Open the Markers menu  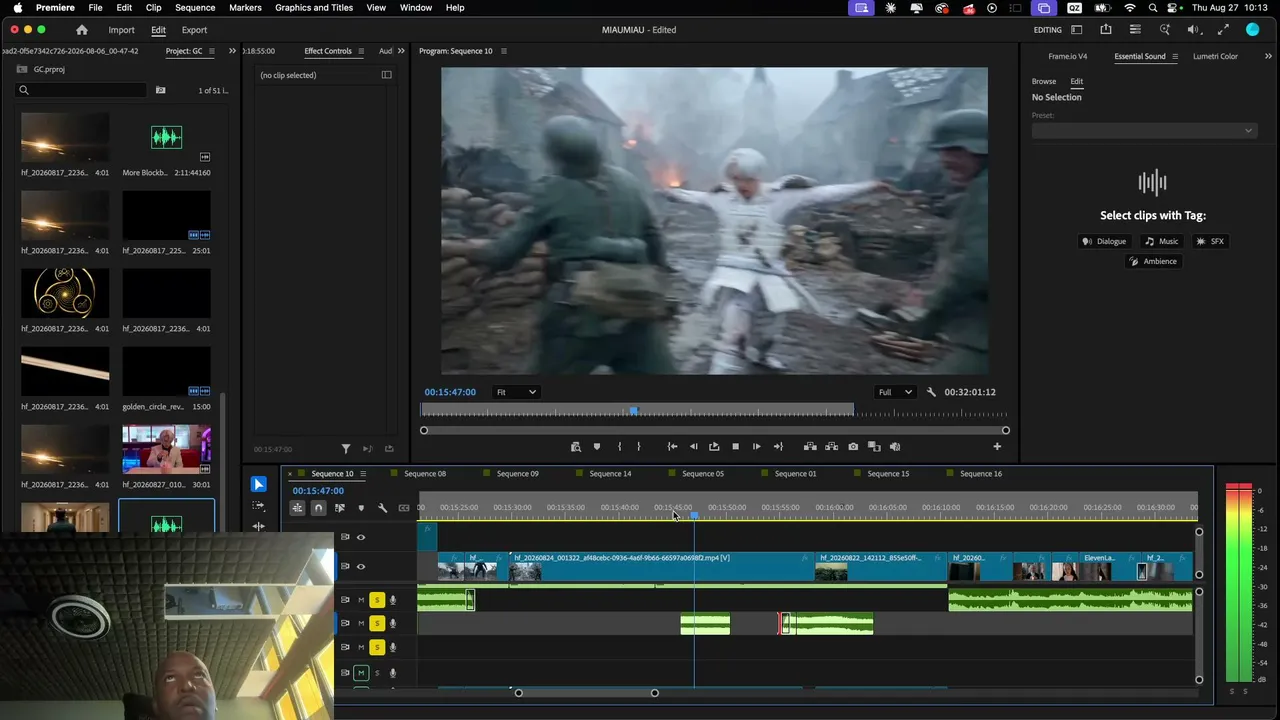coord(245,8)
